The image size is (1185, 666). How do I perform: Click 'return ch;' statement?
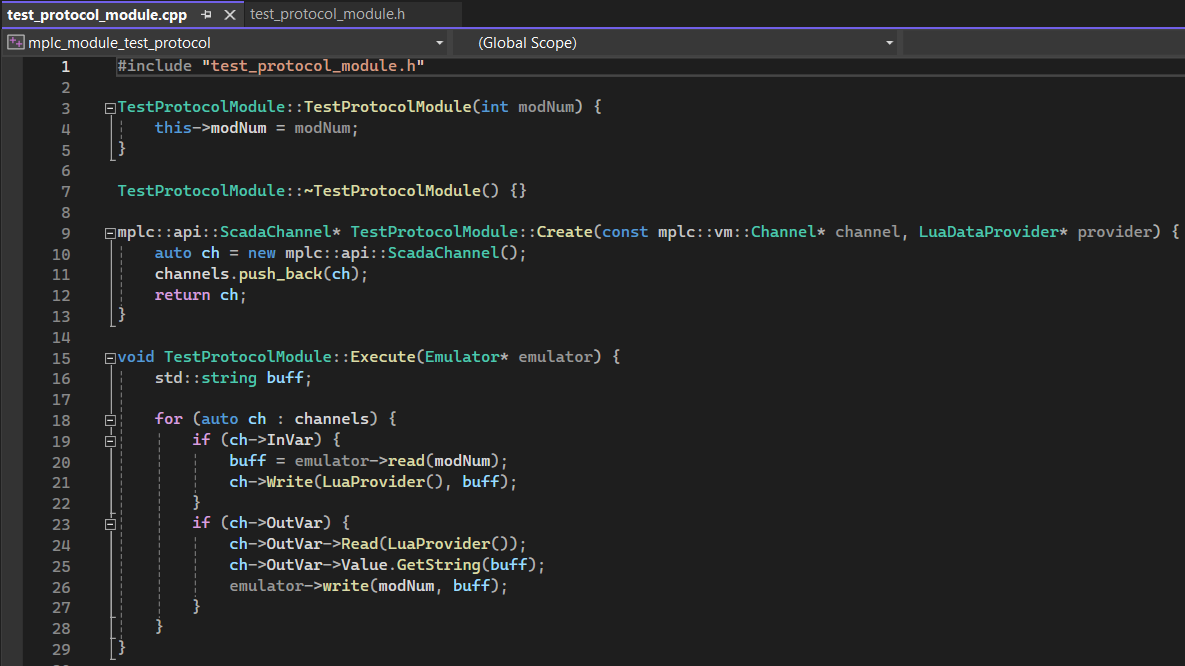[200, 295]
